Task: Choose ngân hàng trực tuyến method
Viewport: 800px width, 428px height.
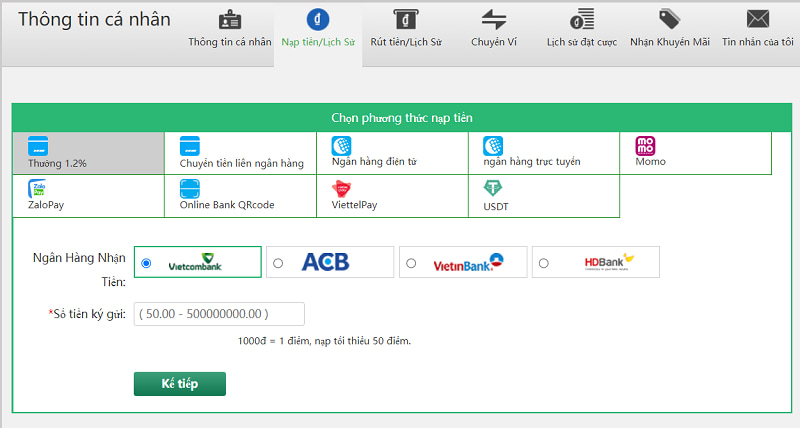Action: 544,152
